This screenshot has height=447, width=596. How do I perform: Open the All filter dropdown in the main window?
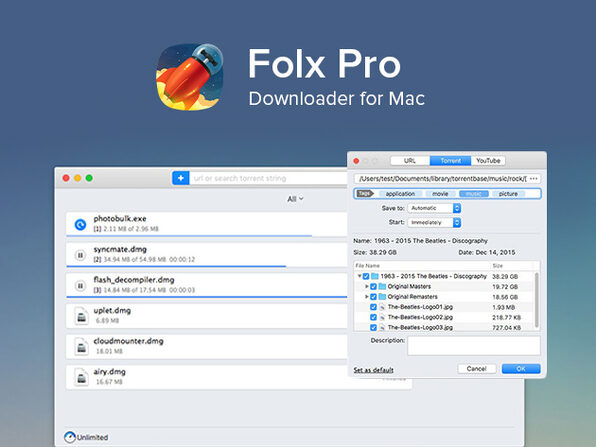click(295, 199)
